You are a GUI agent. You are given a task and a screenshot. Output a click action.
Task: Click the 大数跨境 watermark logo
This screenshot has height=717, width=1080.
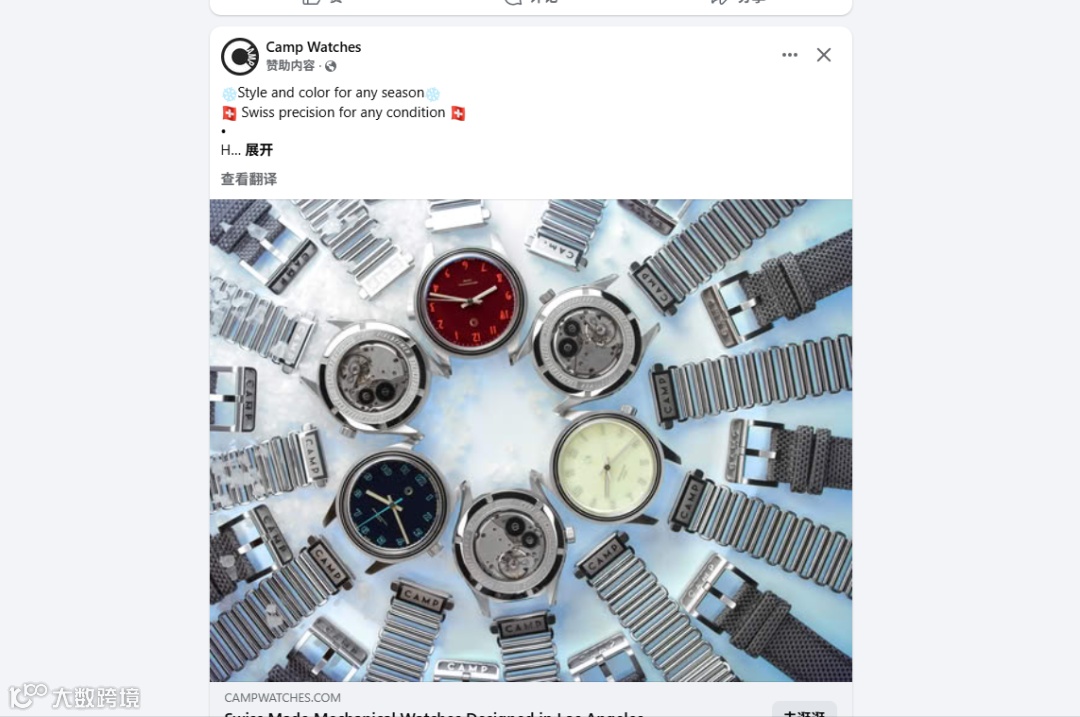(74, 696)
